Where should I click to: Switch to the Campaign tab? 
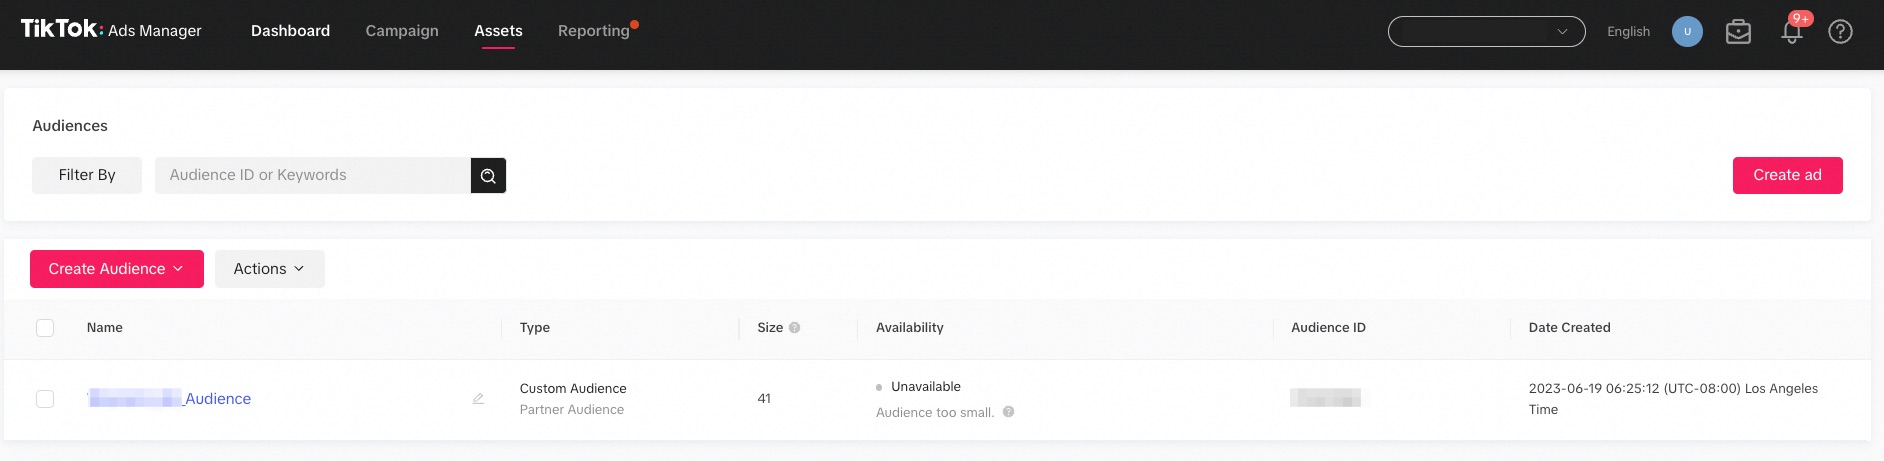(x=402, y=31)
